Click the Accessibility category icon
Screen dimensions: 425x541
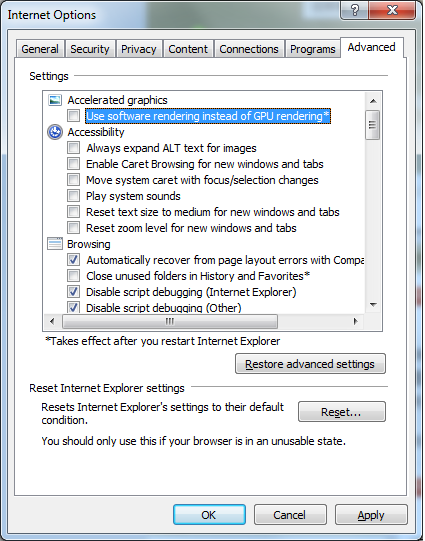coord(55,132)
